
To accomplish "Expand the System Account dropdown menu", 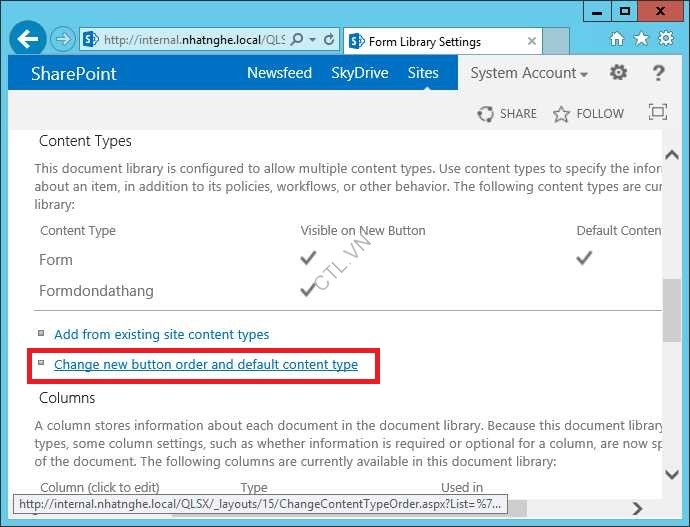I will pyautogui.click(x=529, y=73).
